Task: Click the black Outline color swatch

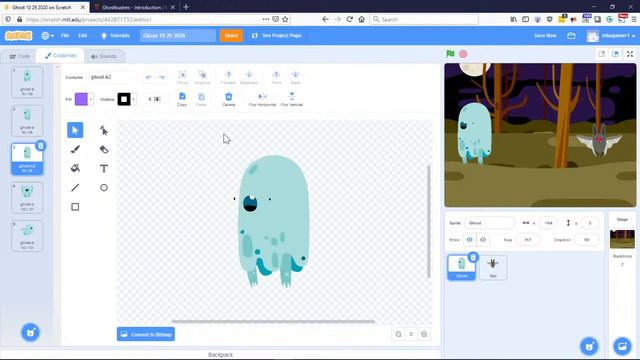Action: [x=124, y=99]
